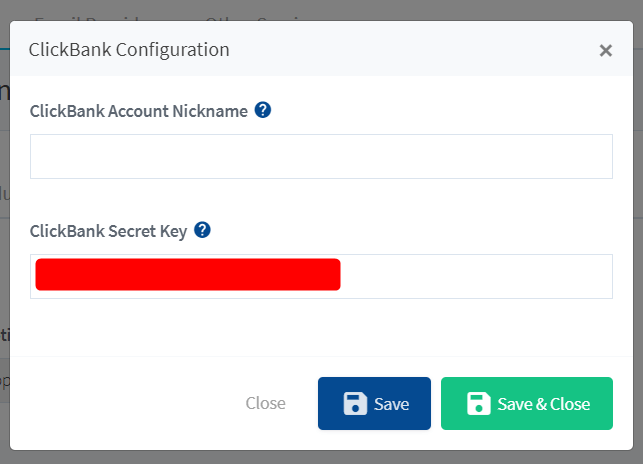
Task: Select the partially hidden Other Services tab
Action: click(256, 18)
